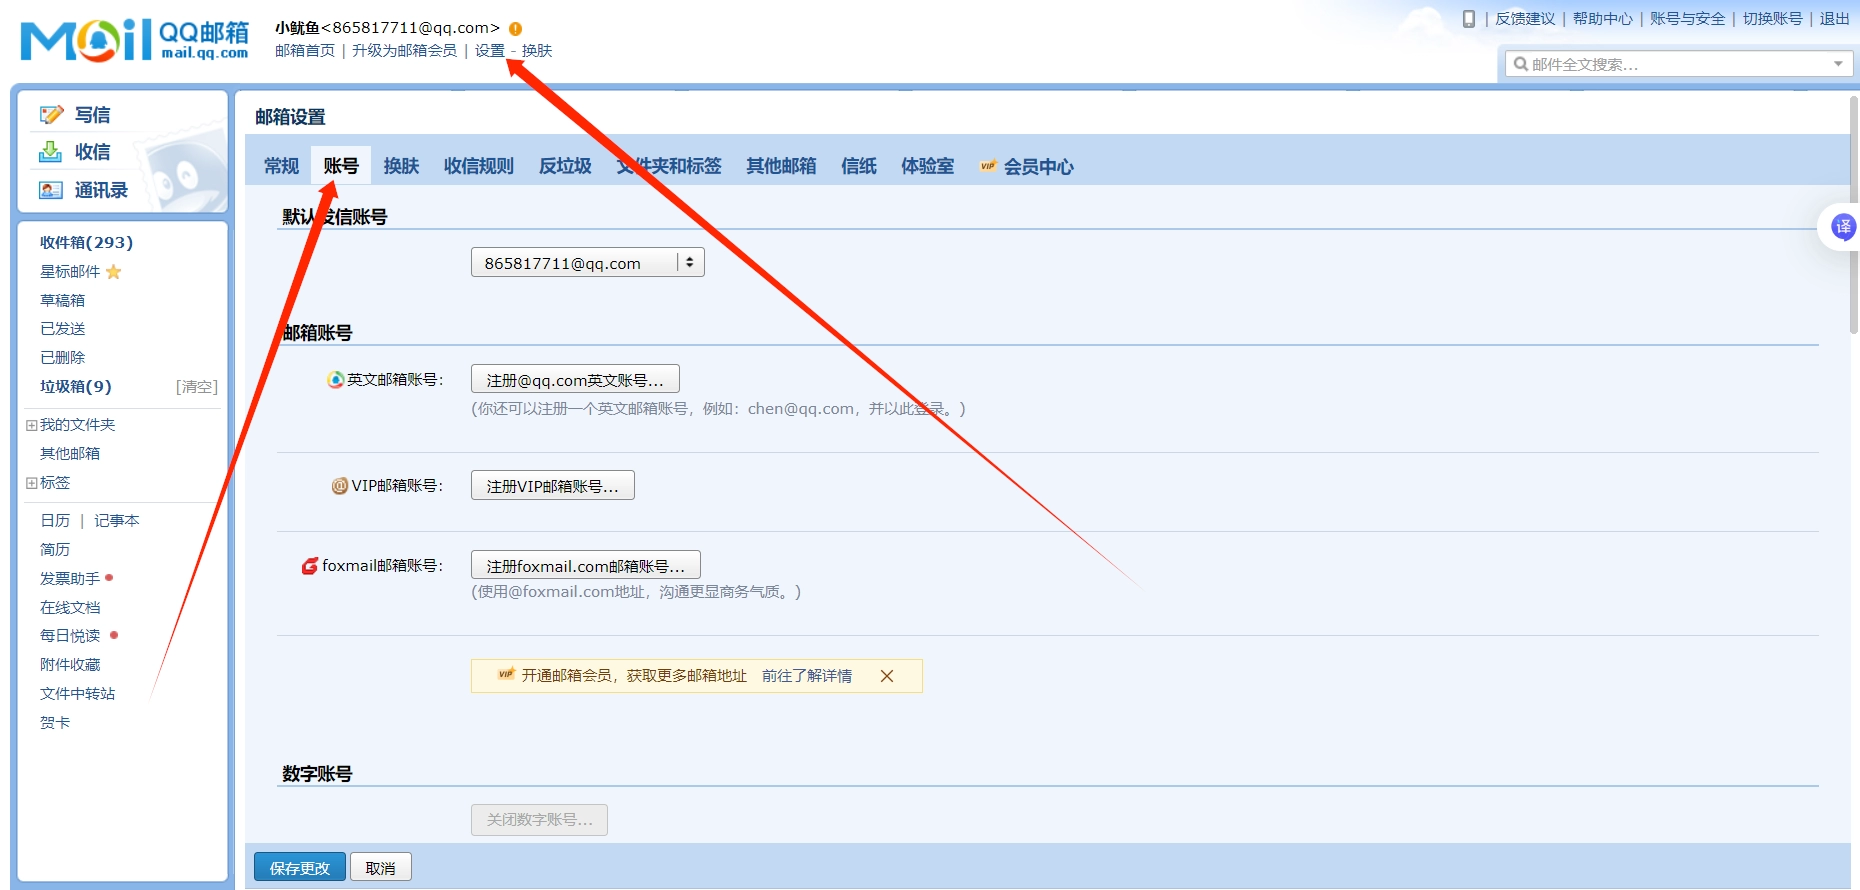Open 收件箱(293) folder
Image resolution: width=1860 pixels, height=890 pixels.
click(86, 243)
